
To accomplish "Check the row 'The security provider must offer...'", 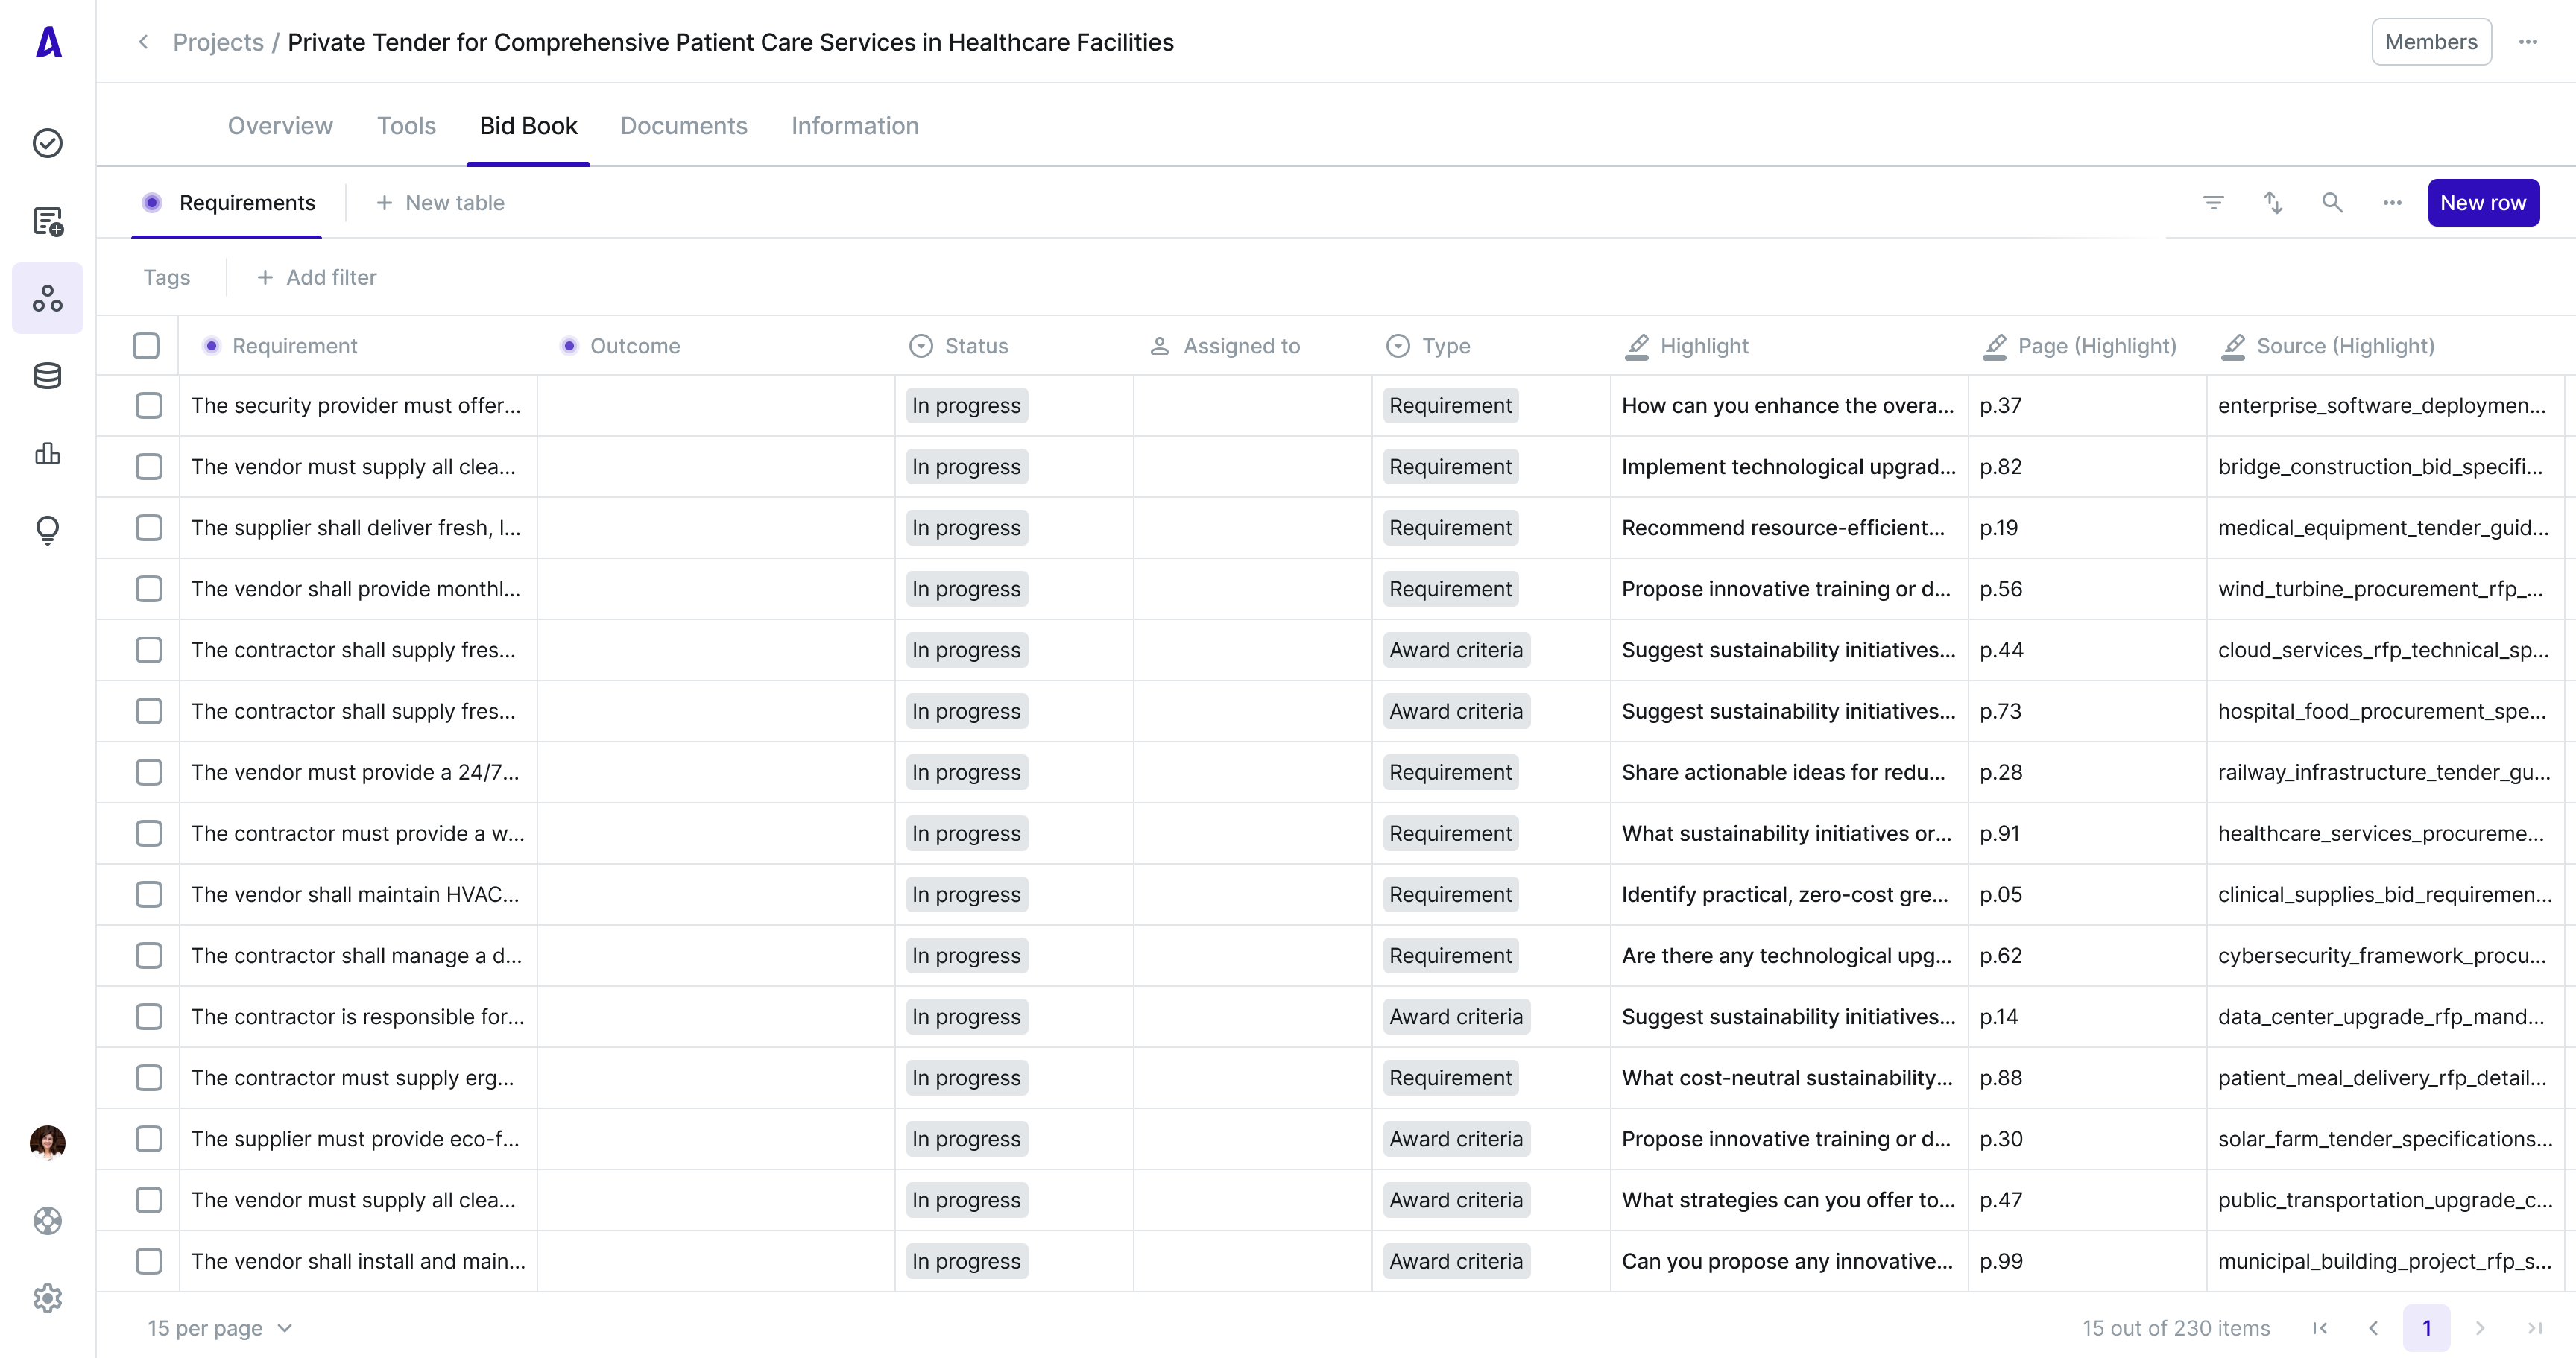I will [149, 405].
